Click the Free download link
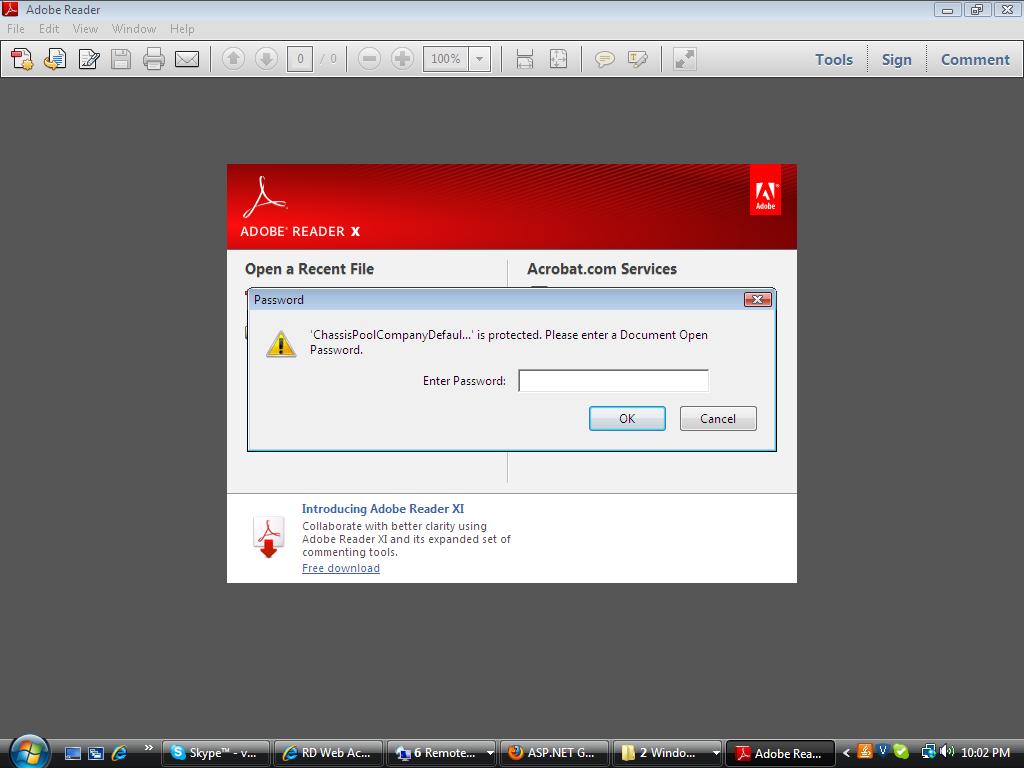The height and width of the screenshot is (768, 1024). (341, 568)
